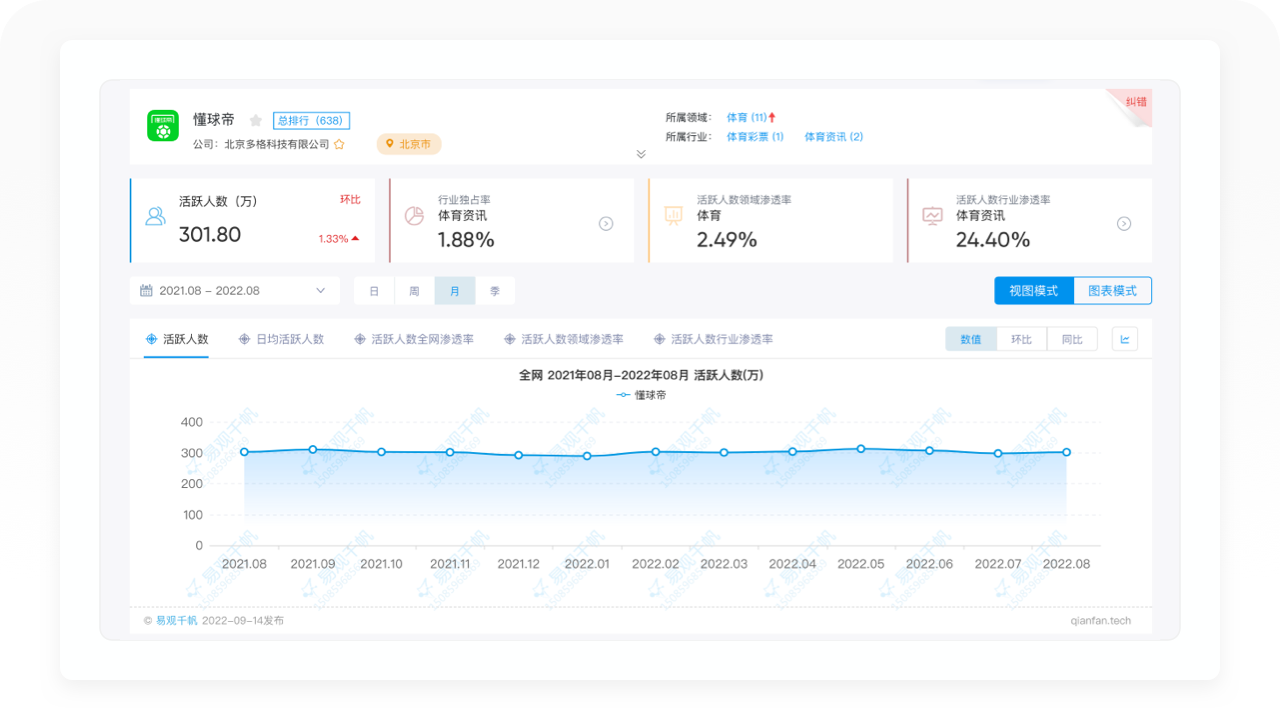
Task: Switch granularity to 周
Action: coord(414,291)
